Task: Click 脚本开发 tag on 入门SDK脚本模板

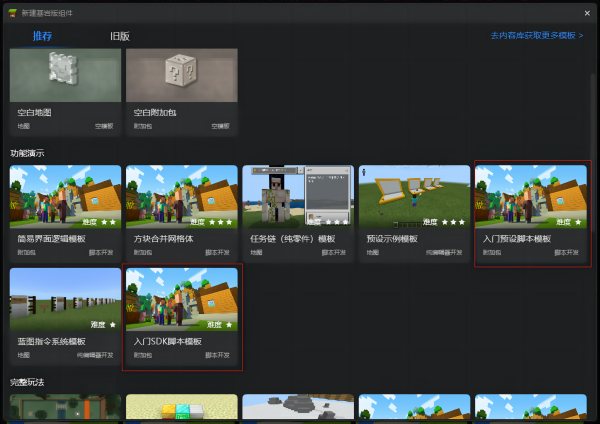Action: (x=217, y=355)
